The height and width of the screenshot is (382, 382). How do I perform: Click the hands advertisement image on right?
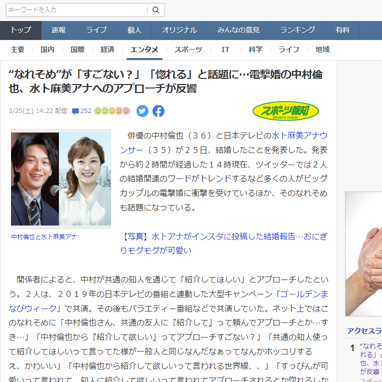coord(363,254)
